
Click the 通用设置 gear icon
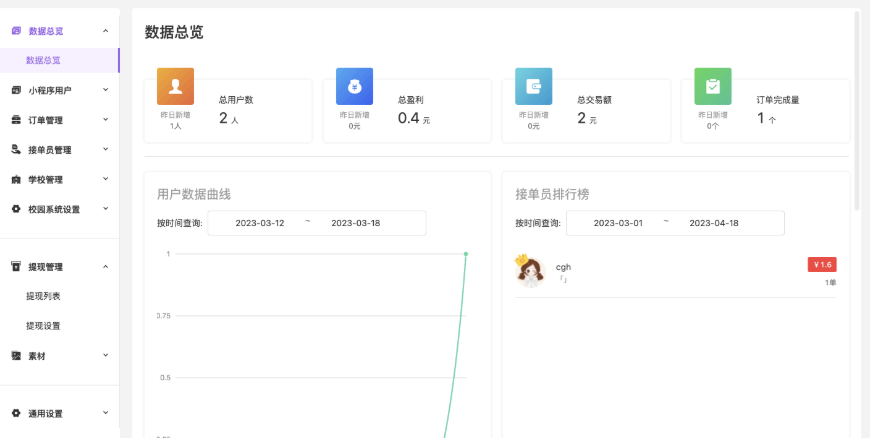click(16, 413)
